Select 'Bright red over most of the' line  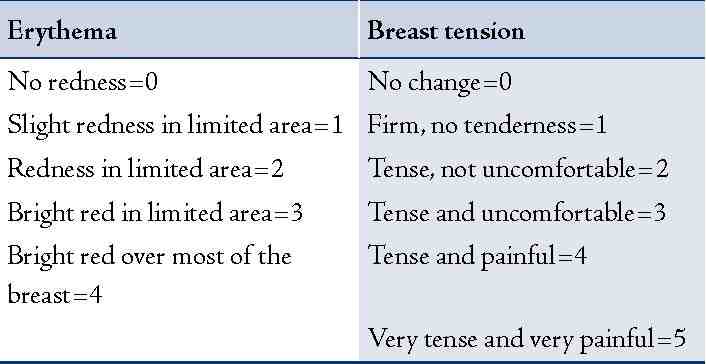tap(149, 256)
